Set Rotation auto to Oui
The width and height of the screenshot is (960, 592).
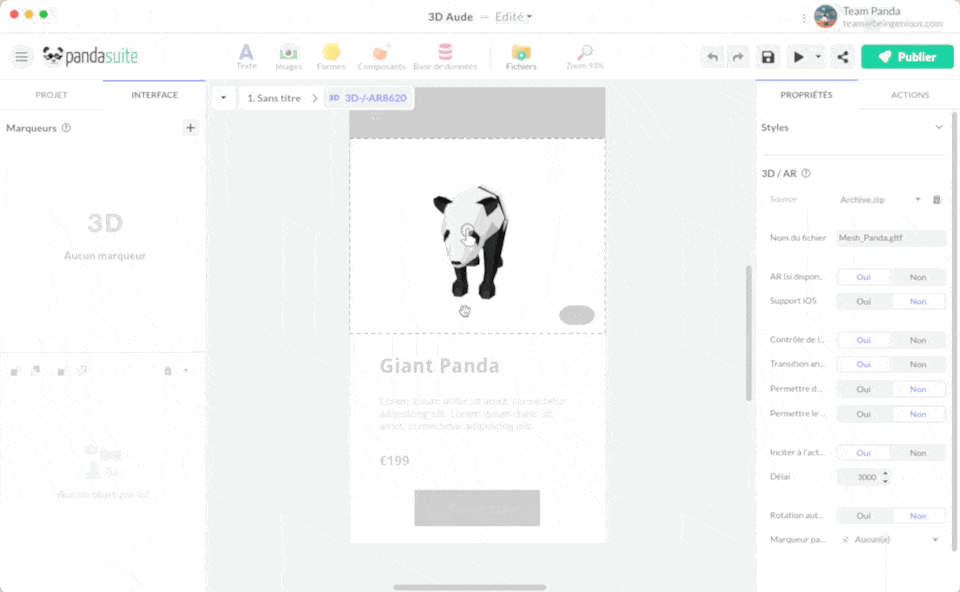click(863, 516)
